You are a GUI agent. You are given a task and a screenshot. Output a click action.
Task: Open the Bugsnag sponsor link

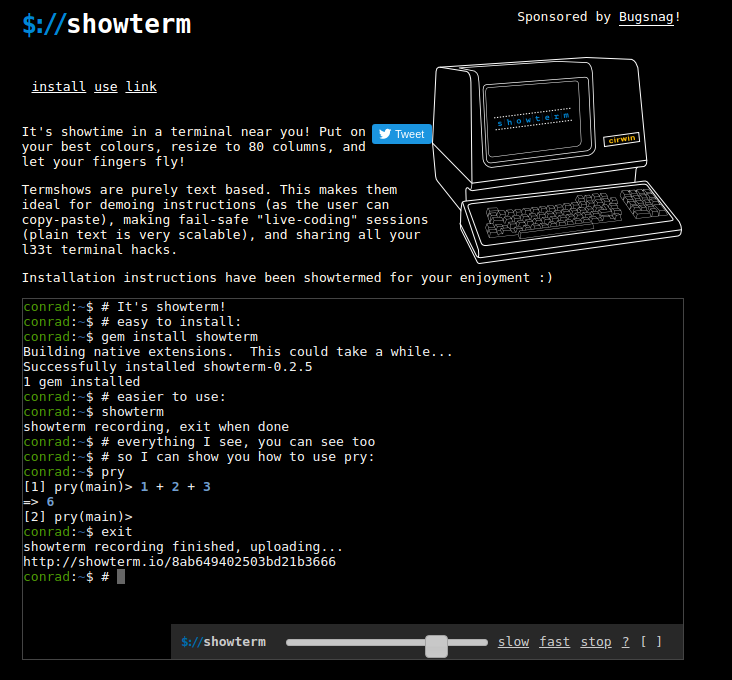pyautogui.click(x=646, y=17)
